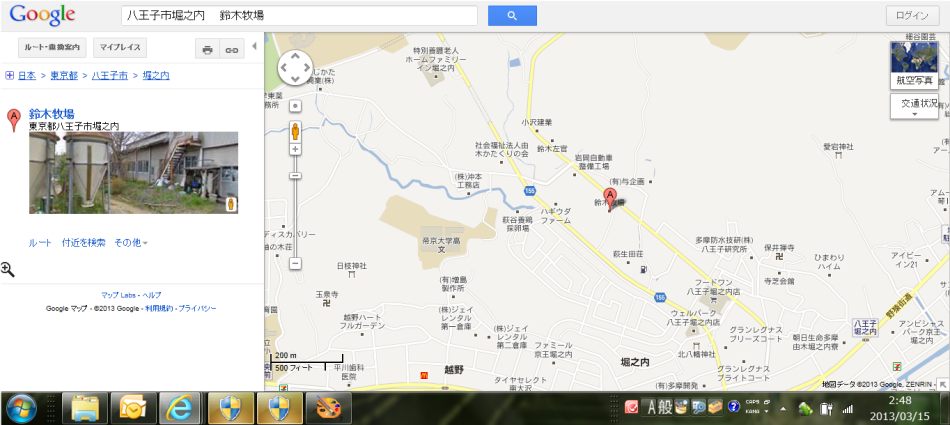Click the zoom out minus button
The height and width of the screenshot is (425, 950).
[295, 264]
